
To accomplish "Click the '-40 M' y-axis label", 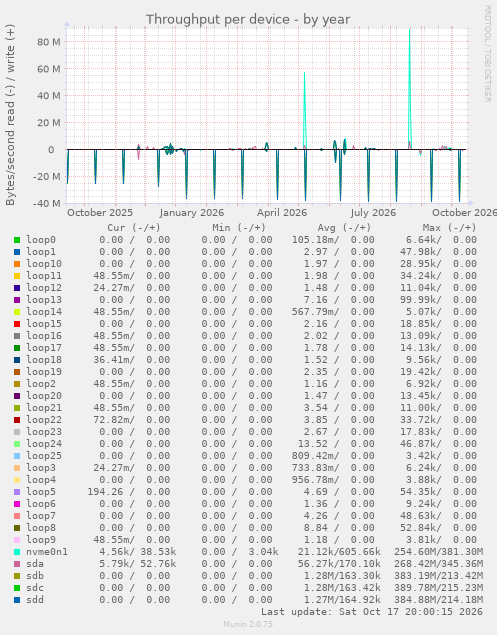I will coord(46,203).
